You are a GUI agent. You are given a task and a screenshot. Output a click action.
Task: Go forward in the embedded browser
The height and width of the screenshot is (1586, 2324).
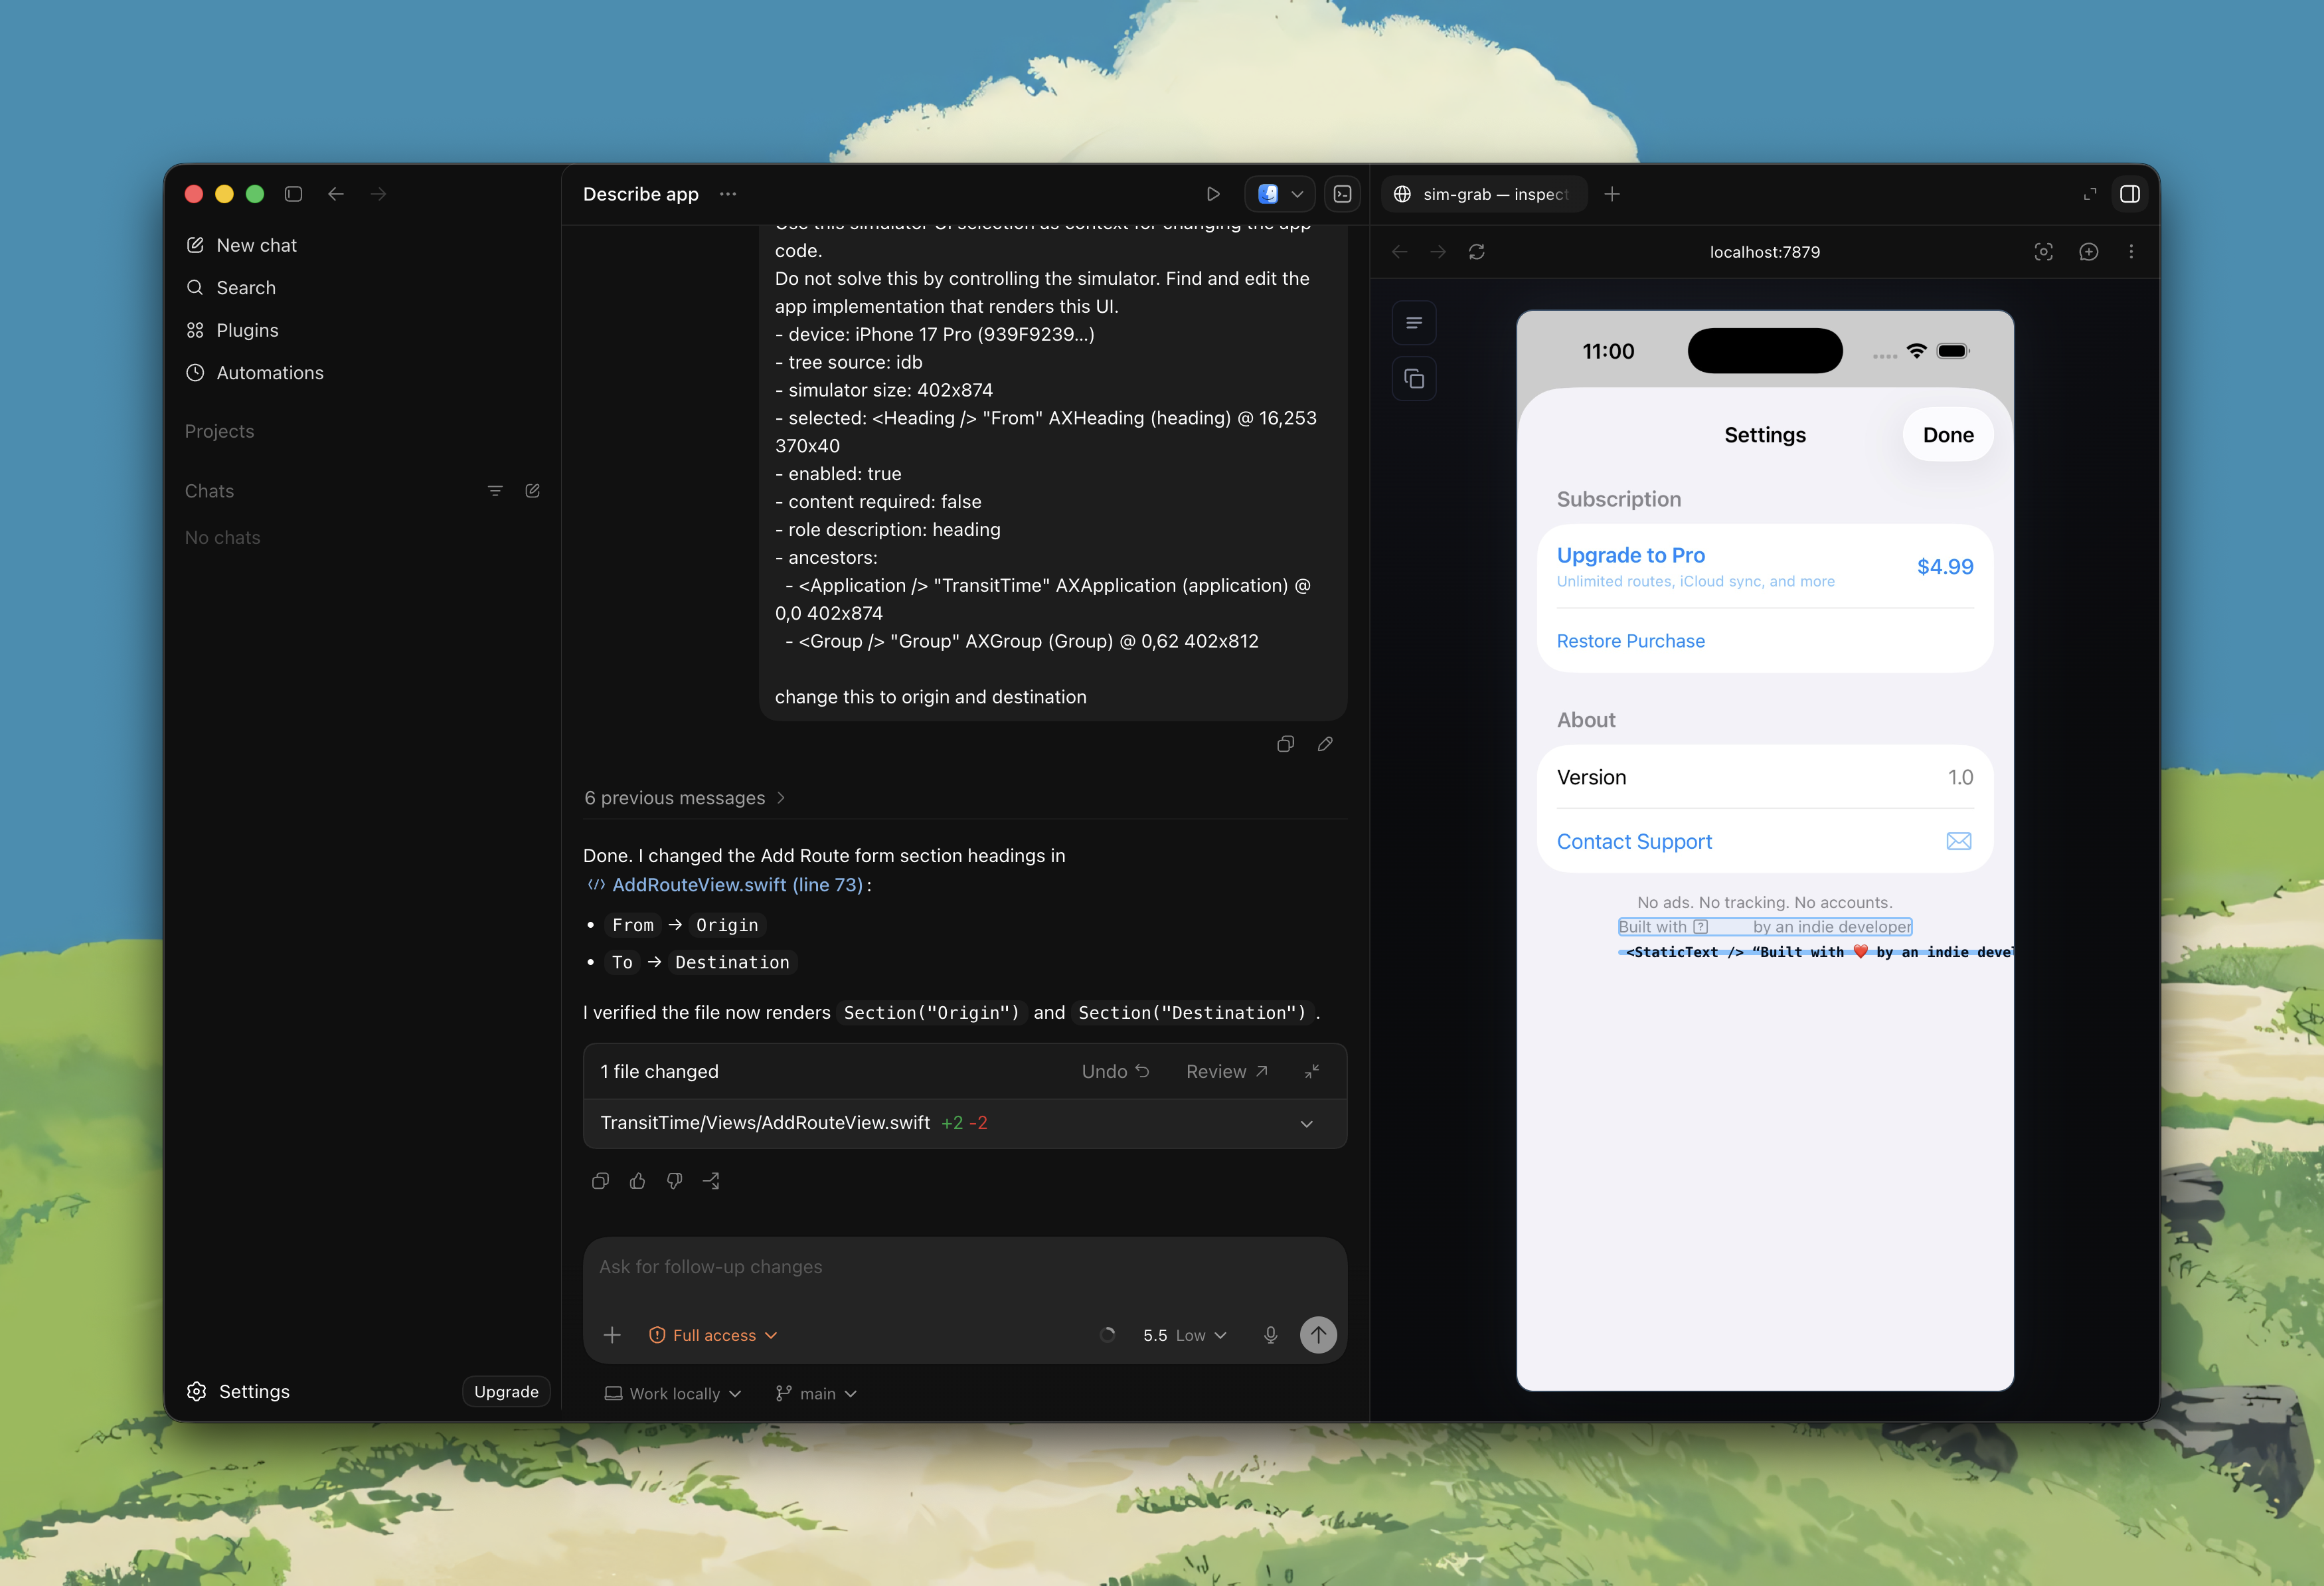coord(1438,252)
